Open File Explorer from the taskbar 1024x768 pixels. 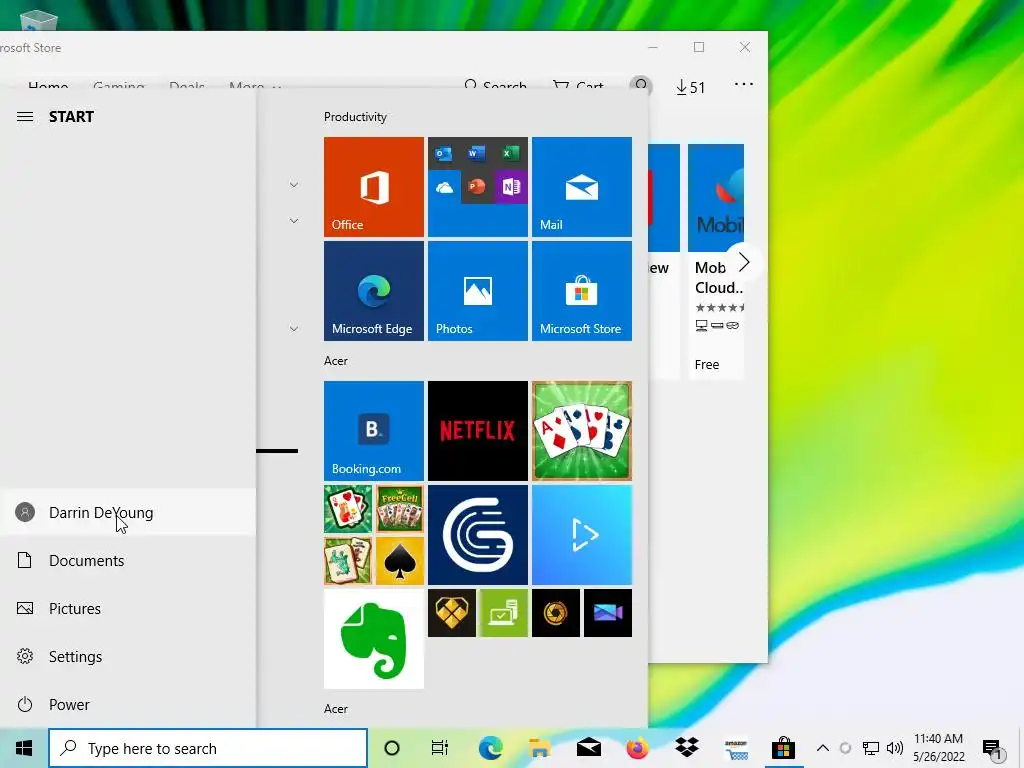click(x=539, y=748)
